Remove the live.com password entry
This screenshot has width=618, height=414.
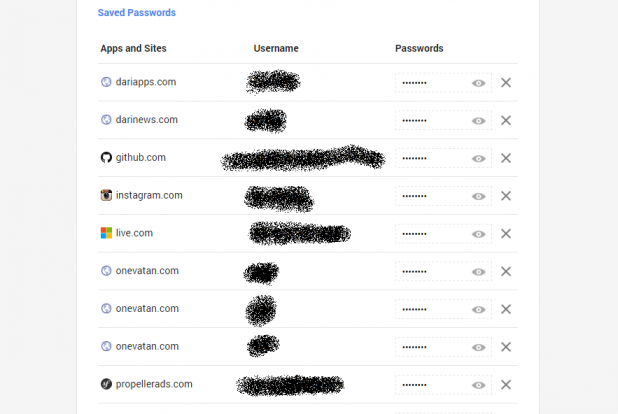[x=506, y=233]
